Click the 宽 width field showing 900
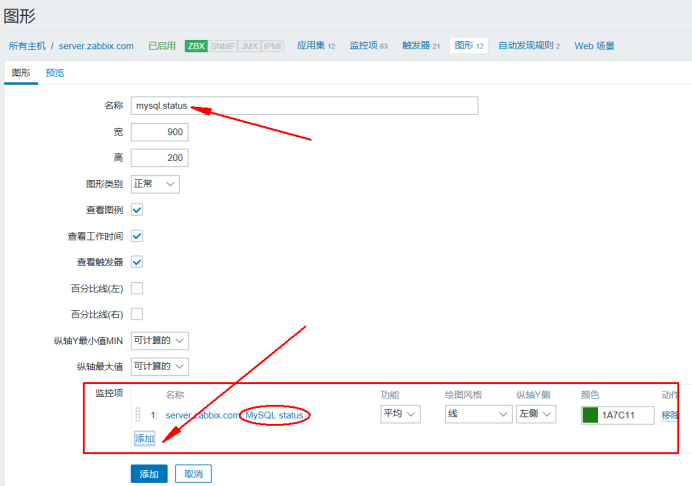This screenshot has height=486, width=692. pos(160,132)
